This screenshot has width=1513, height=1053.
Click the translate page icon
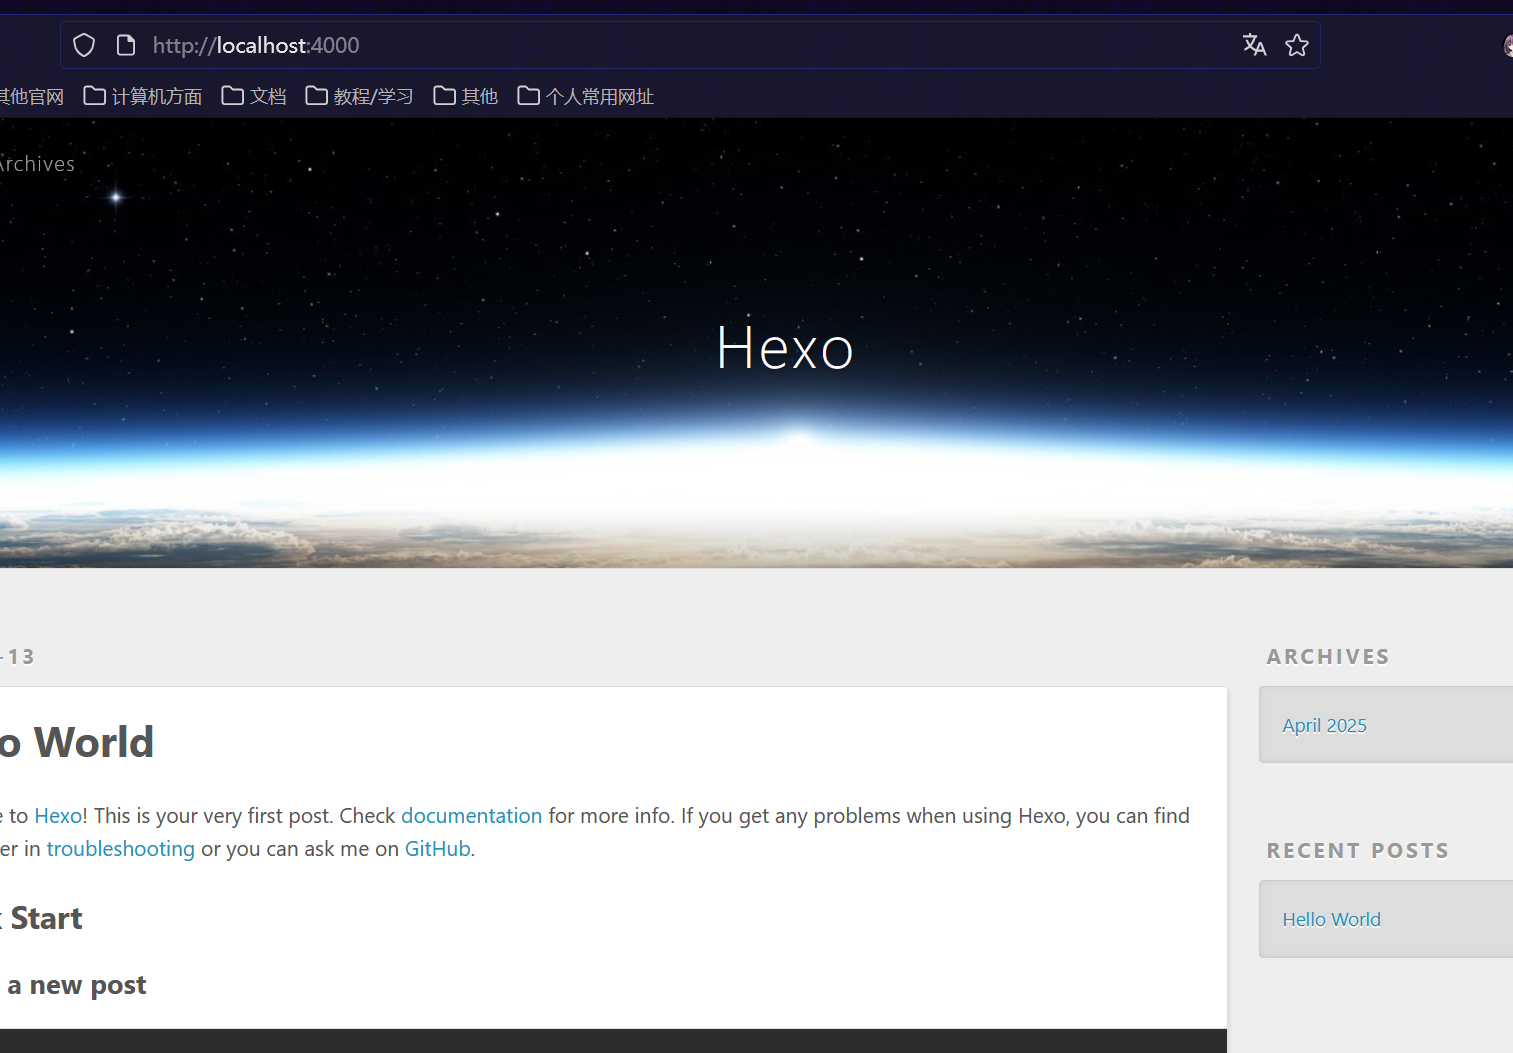(x=1254, y=45)
